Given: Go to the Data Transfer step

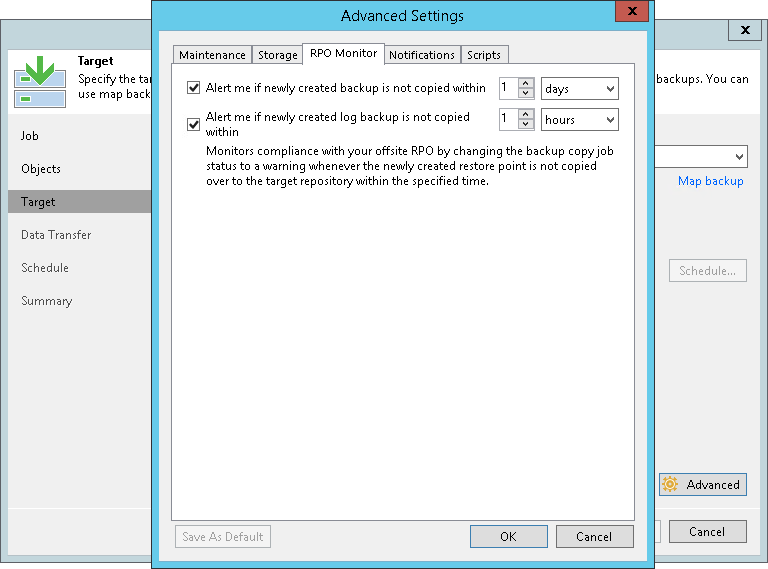Looking at the screenshot, I should 56,235.
